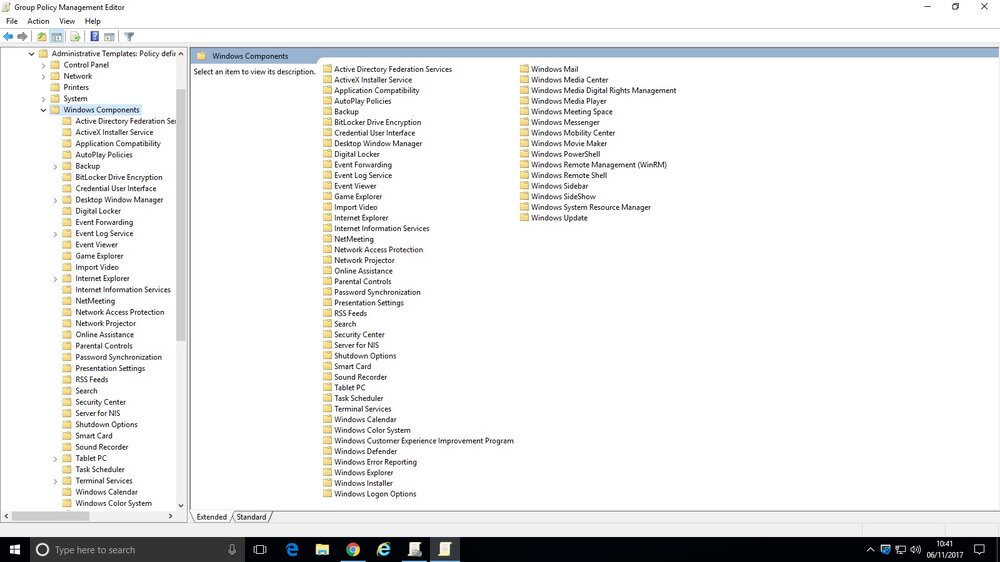The width and height of the screenshot is (1000, 562).
Task: Click the Up One Level folder icon
Action: (x=41, y=37)
